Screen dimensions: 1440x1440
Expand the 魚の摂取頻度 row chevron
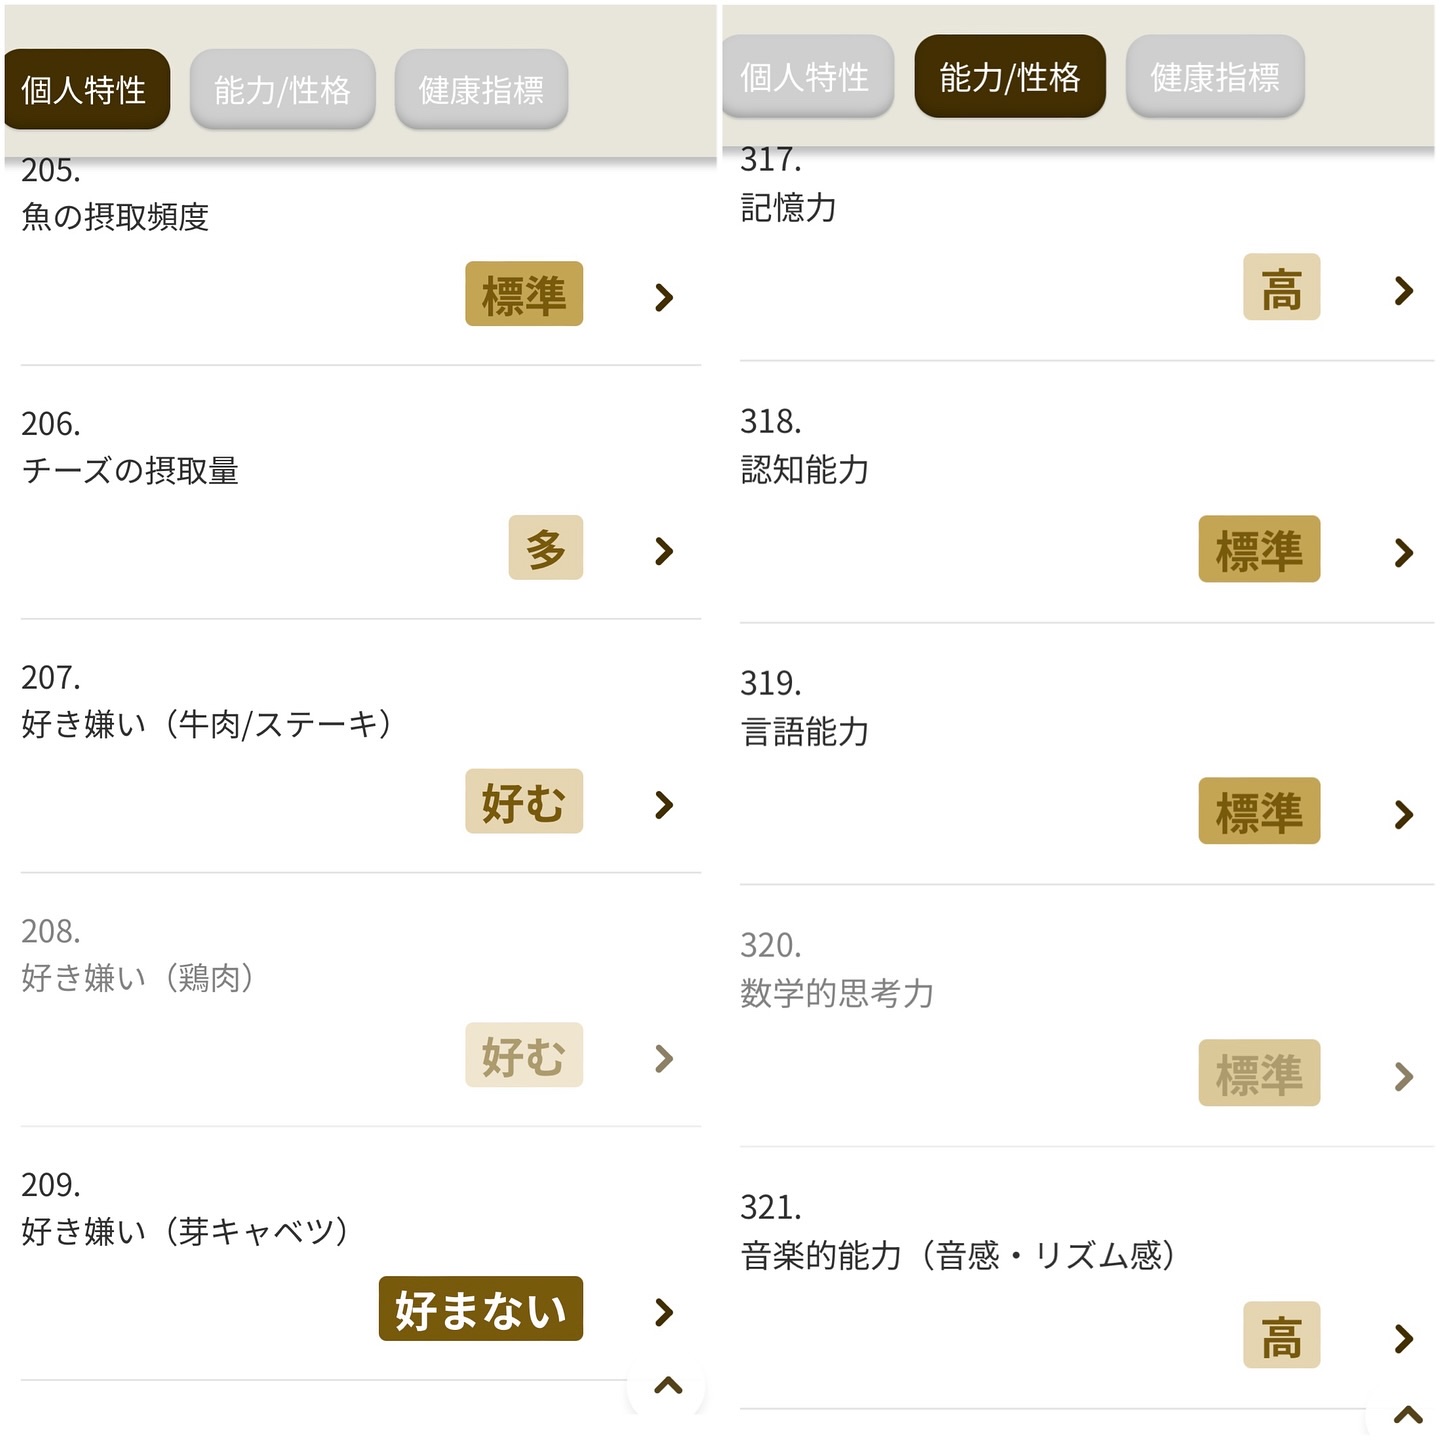[664, 297]
